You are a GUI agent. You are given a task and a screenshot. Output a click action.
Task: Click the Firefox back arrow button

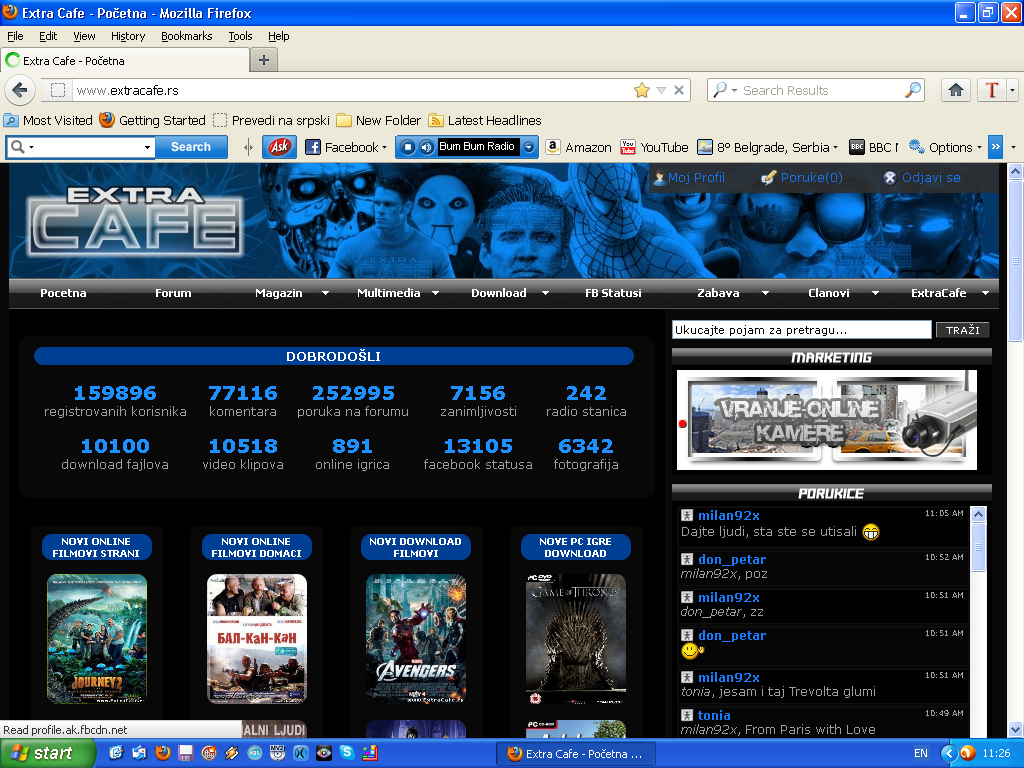(19, 90)
